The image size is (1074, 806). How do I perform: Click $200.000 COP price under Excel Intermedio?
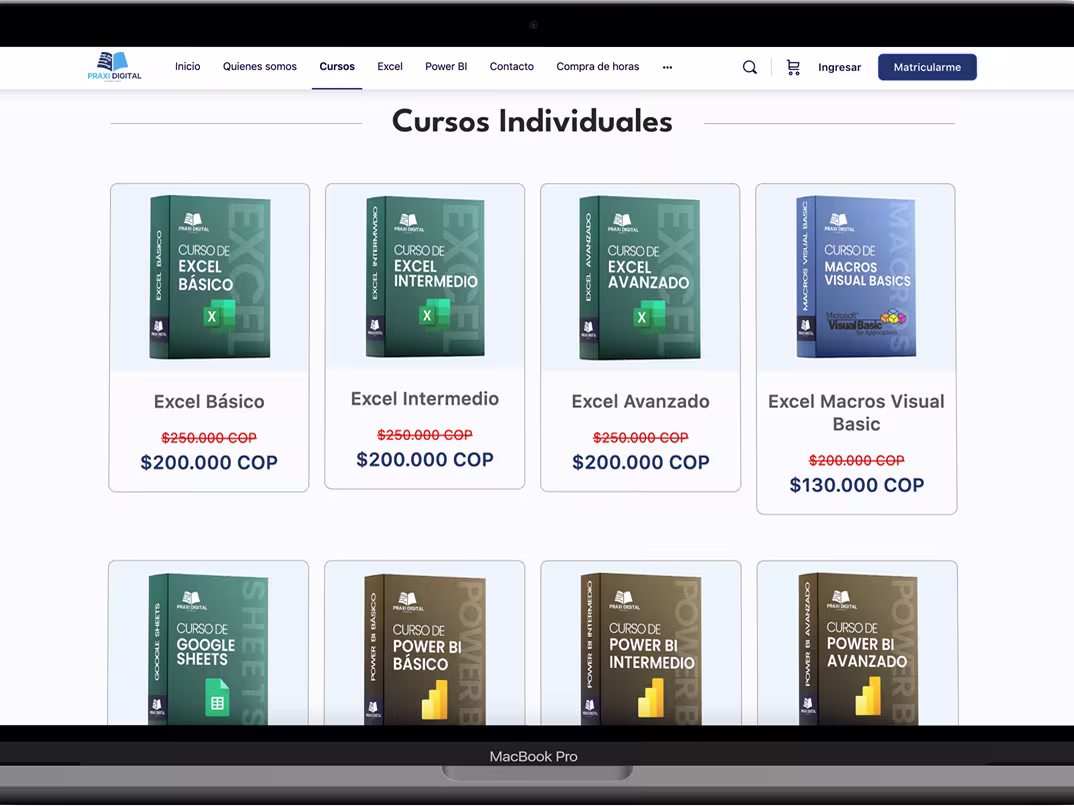[x=425, y=459]
